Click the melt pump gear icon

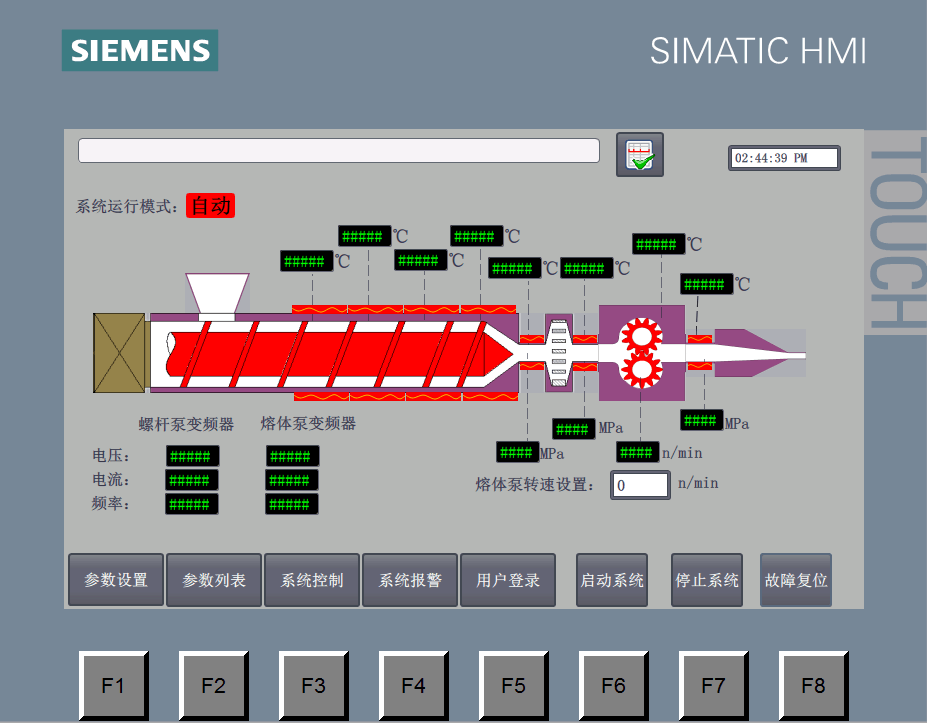[641, 352]
